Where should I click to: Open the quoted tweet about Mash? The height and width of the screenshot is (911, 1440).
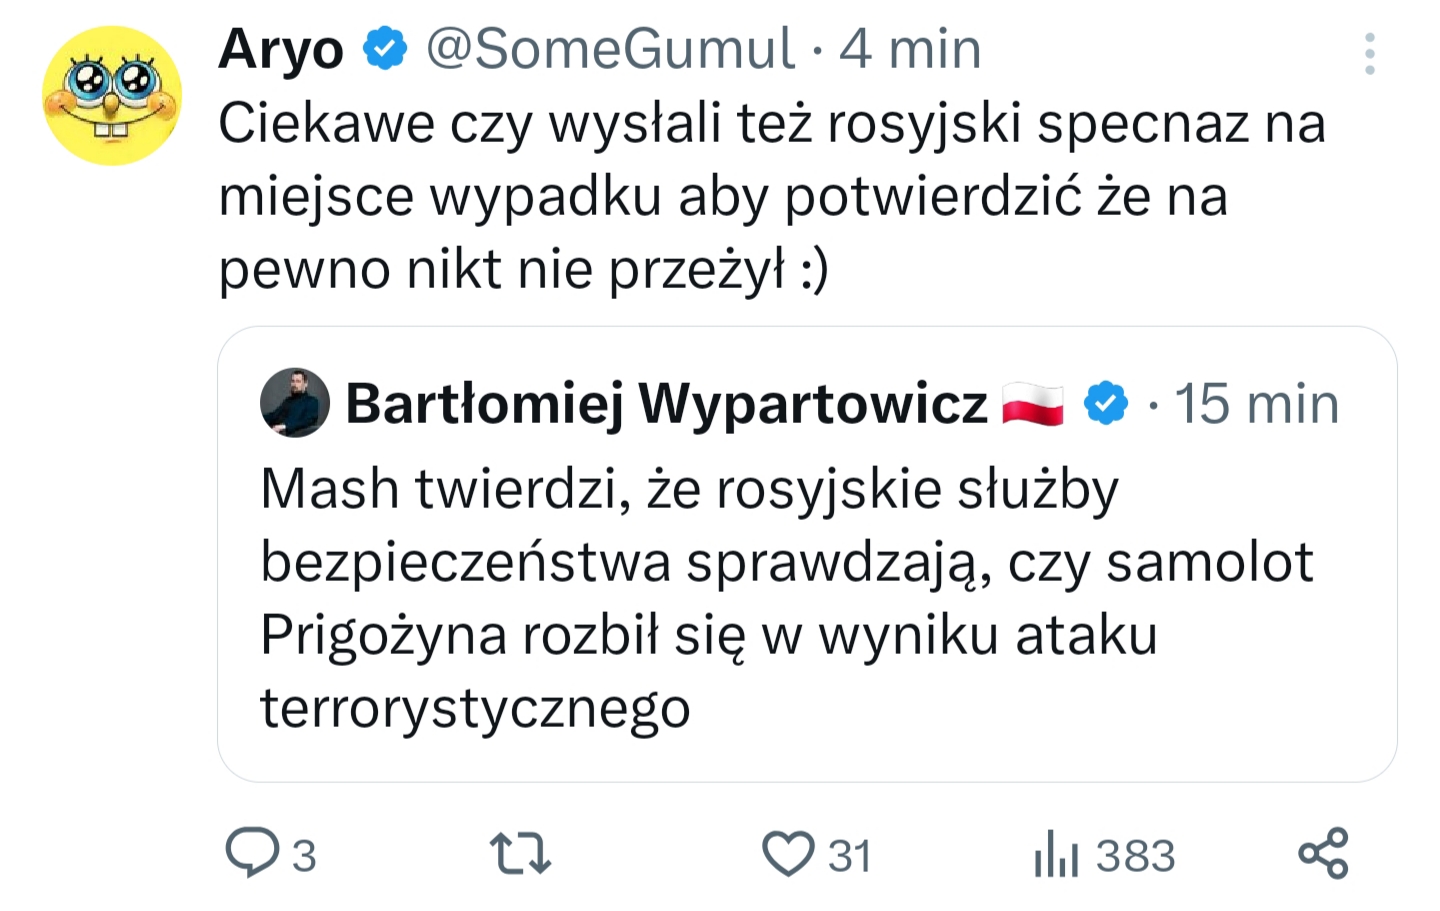(x=807, y=554)
